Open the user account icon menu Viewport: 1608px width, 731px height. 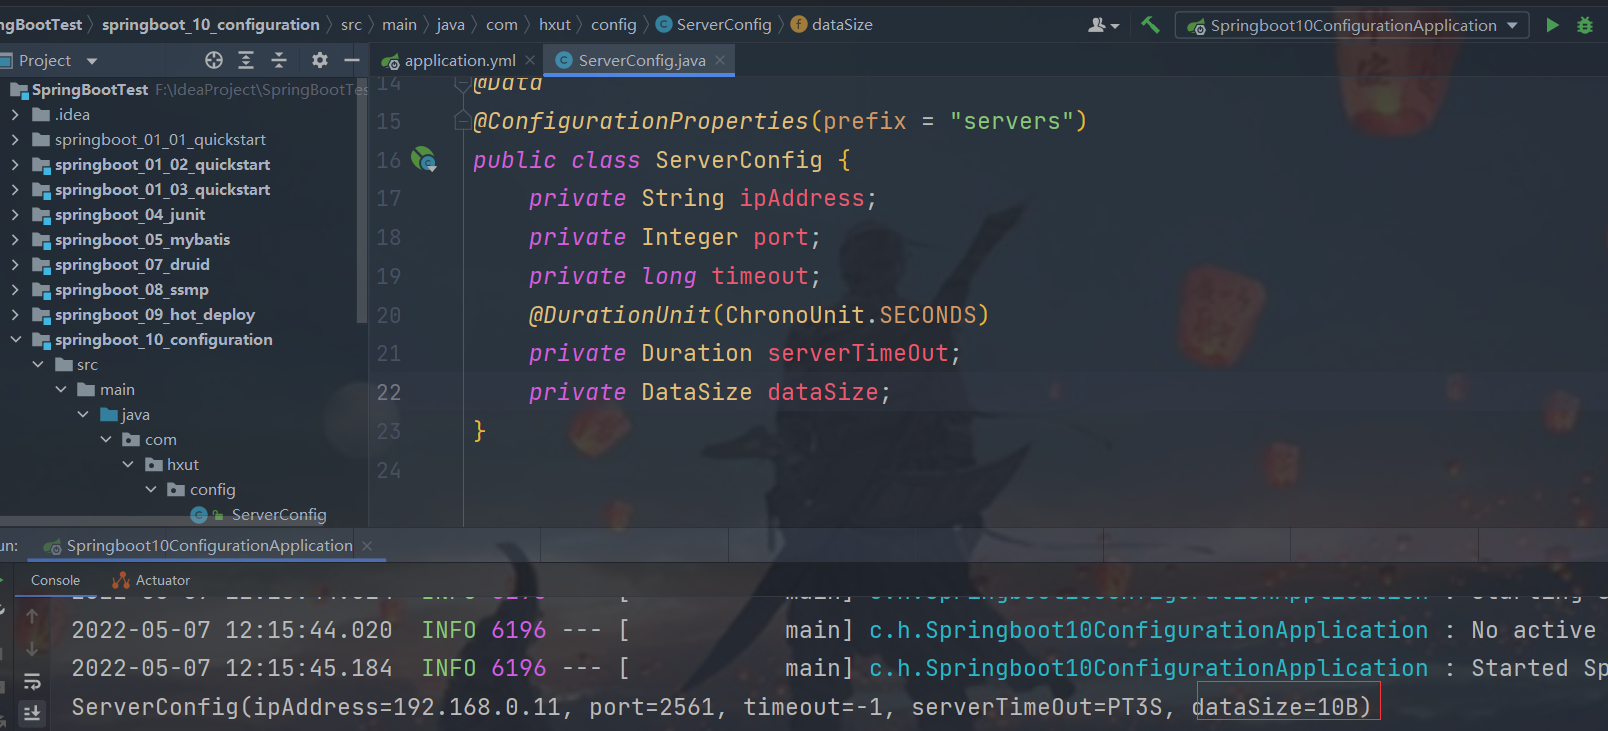click(x=1103, y=25)
